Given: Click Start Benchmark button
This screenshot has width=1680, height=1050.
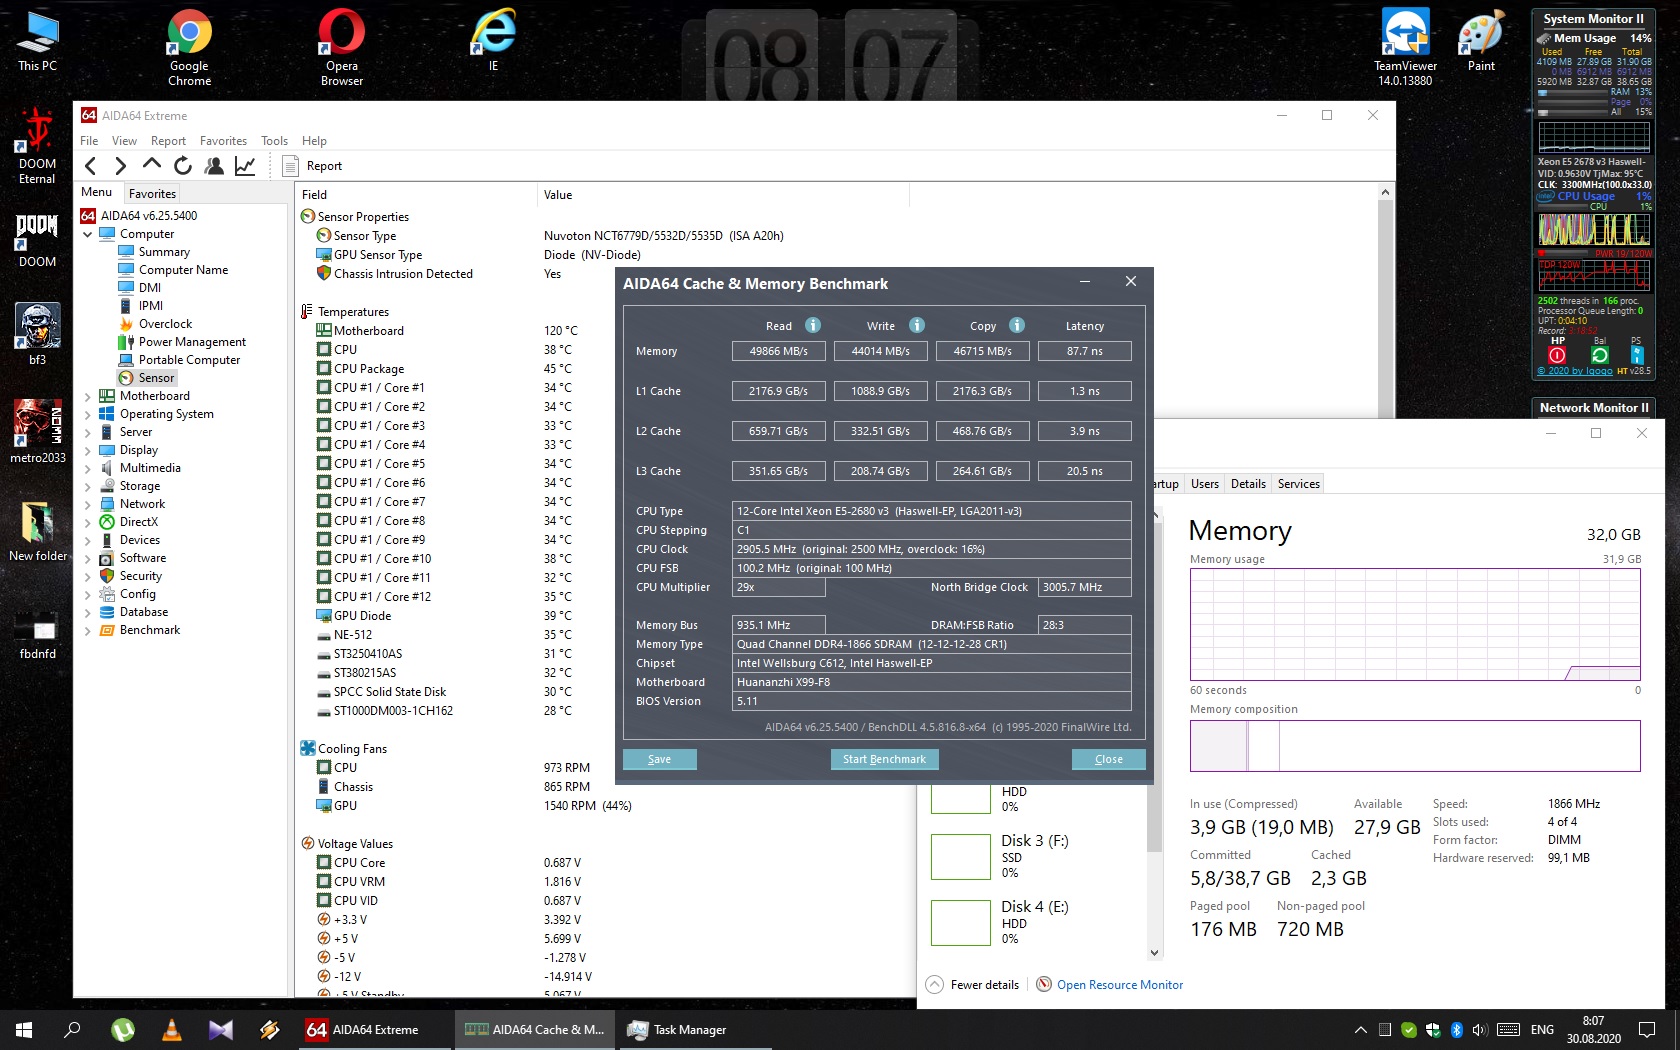Looking at the screenshot, I should [884, 759].
